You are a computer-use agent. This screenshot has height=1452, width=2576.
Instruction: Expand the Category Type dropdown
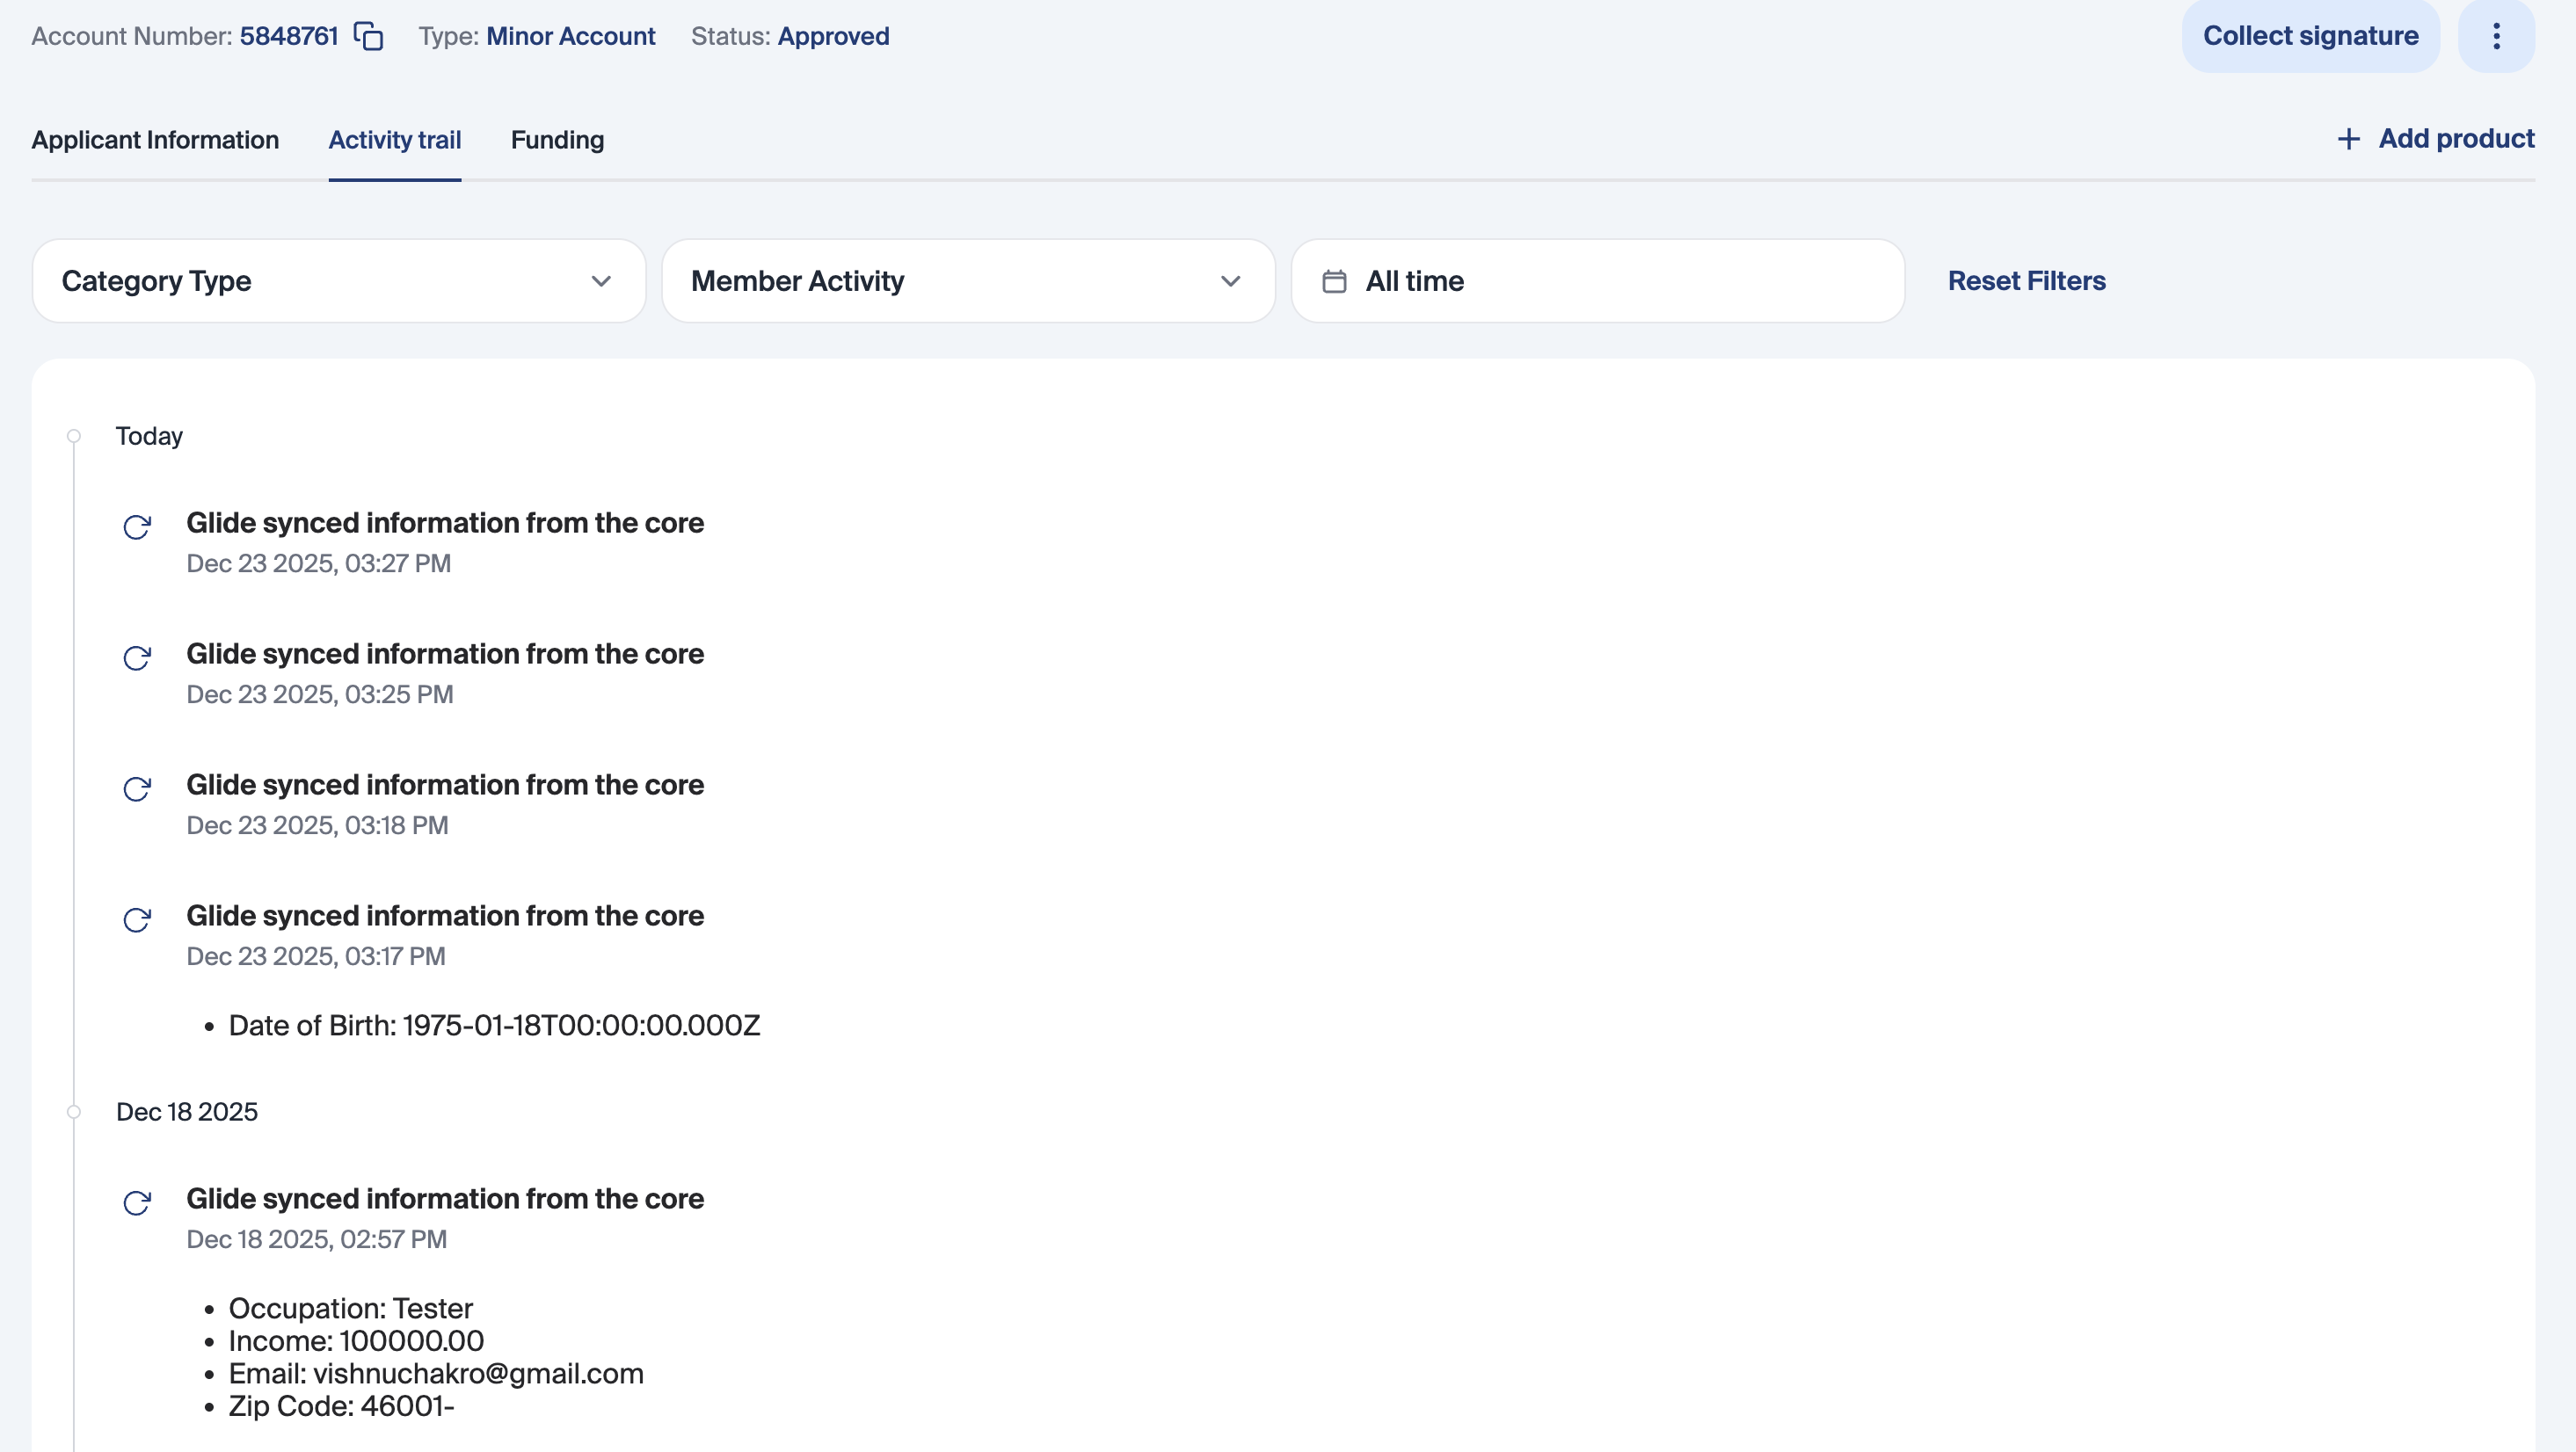point(338,281)
